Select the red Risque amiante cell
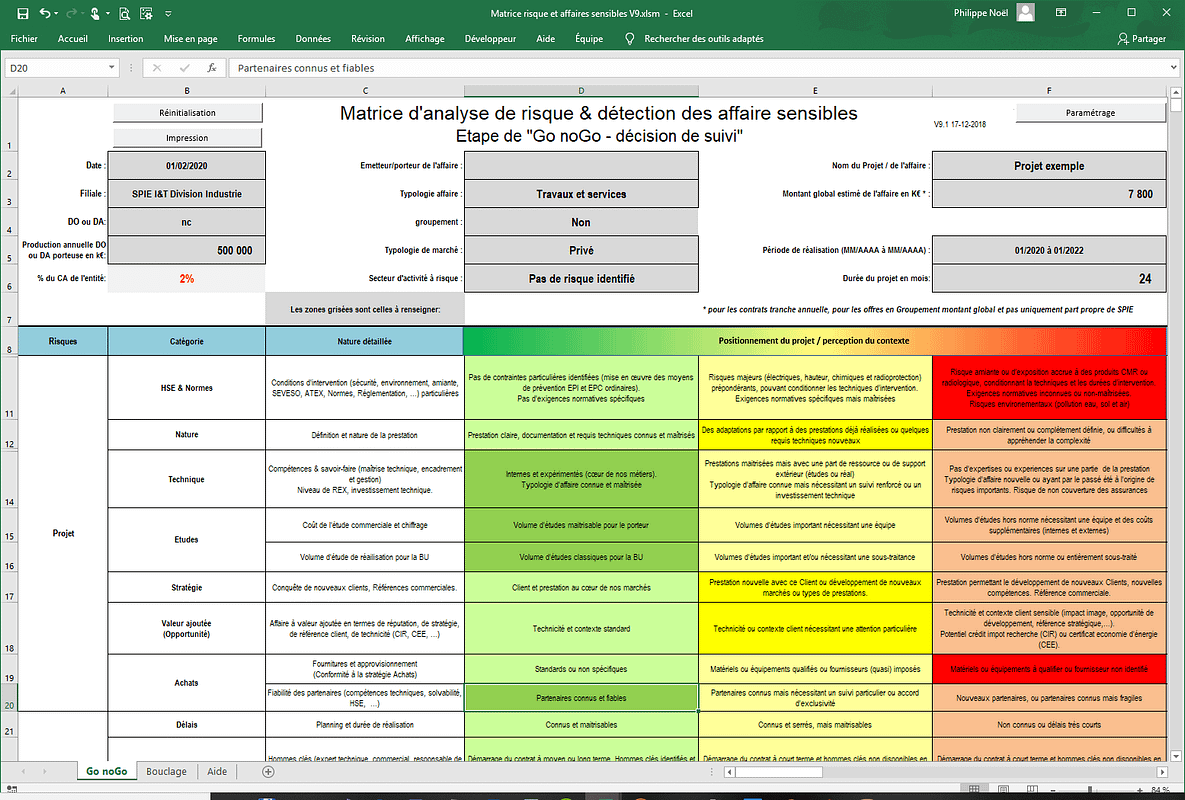The height and width of the screenshot is (800, 1185). point(1049,388)
